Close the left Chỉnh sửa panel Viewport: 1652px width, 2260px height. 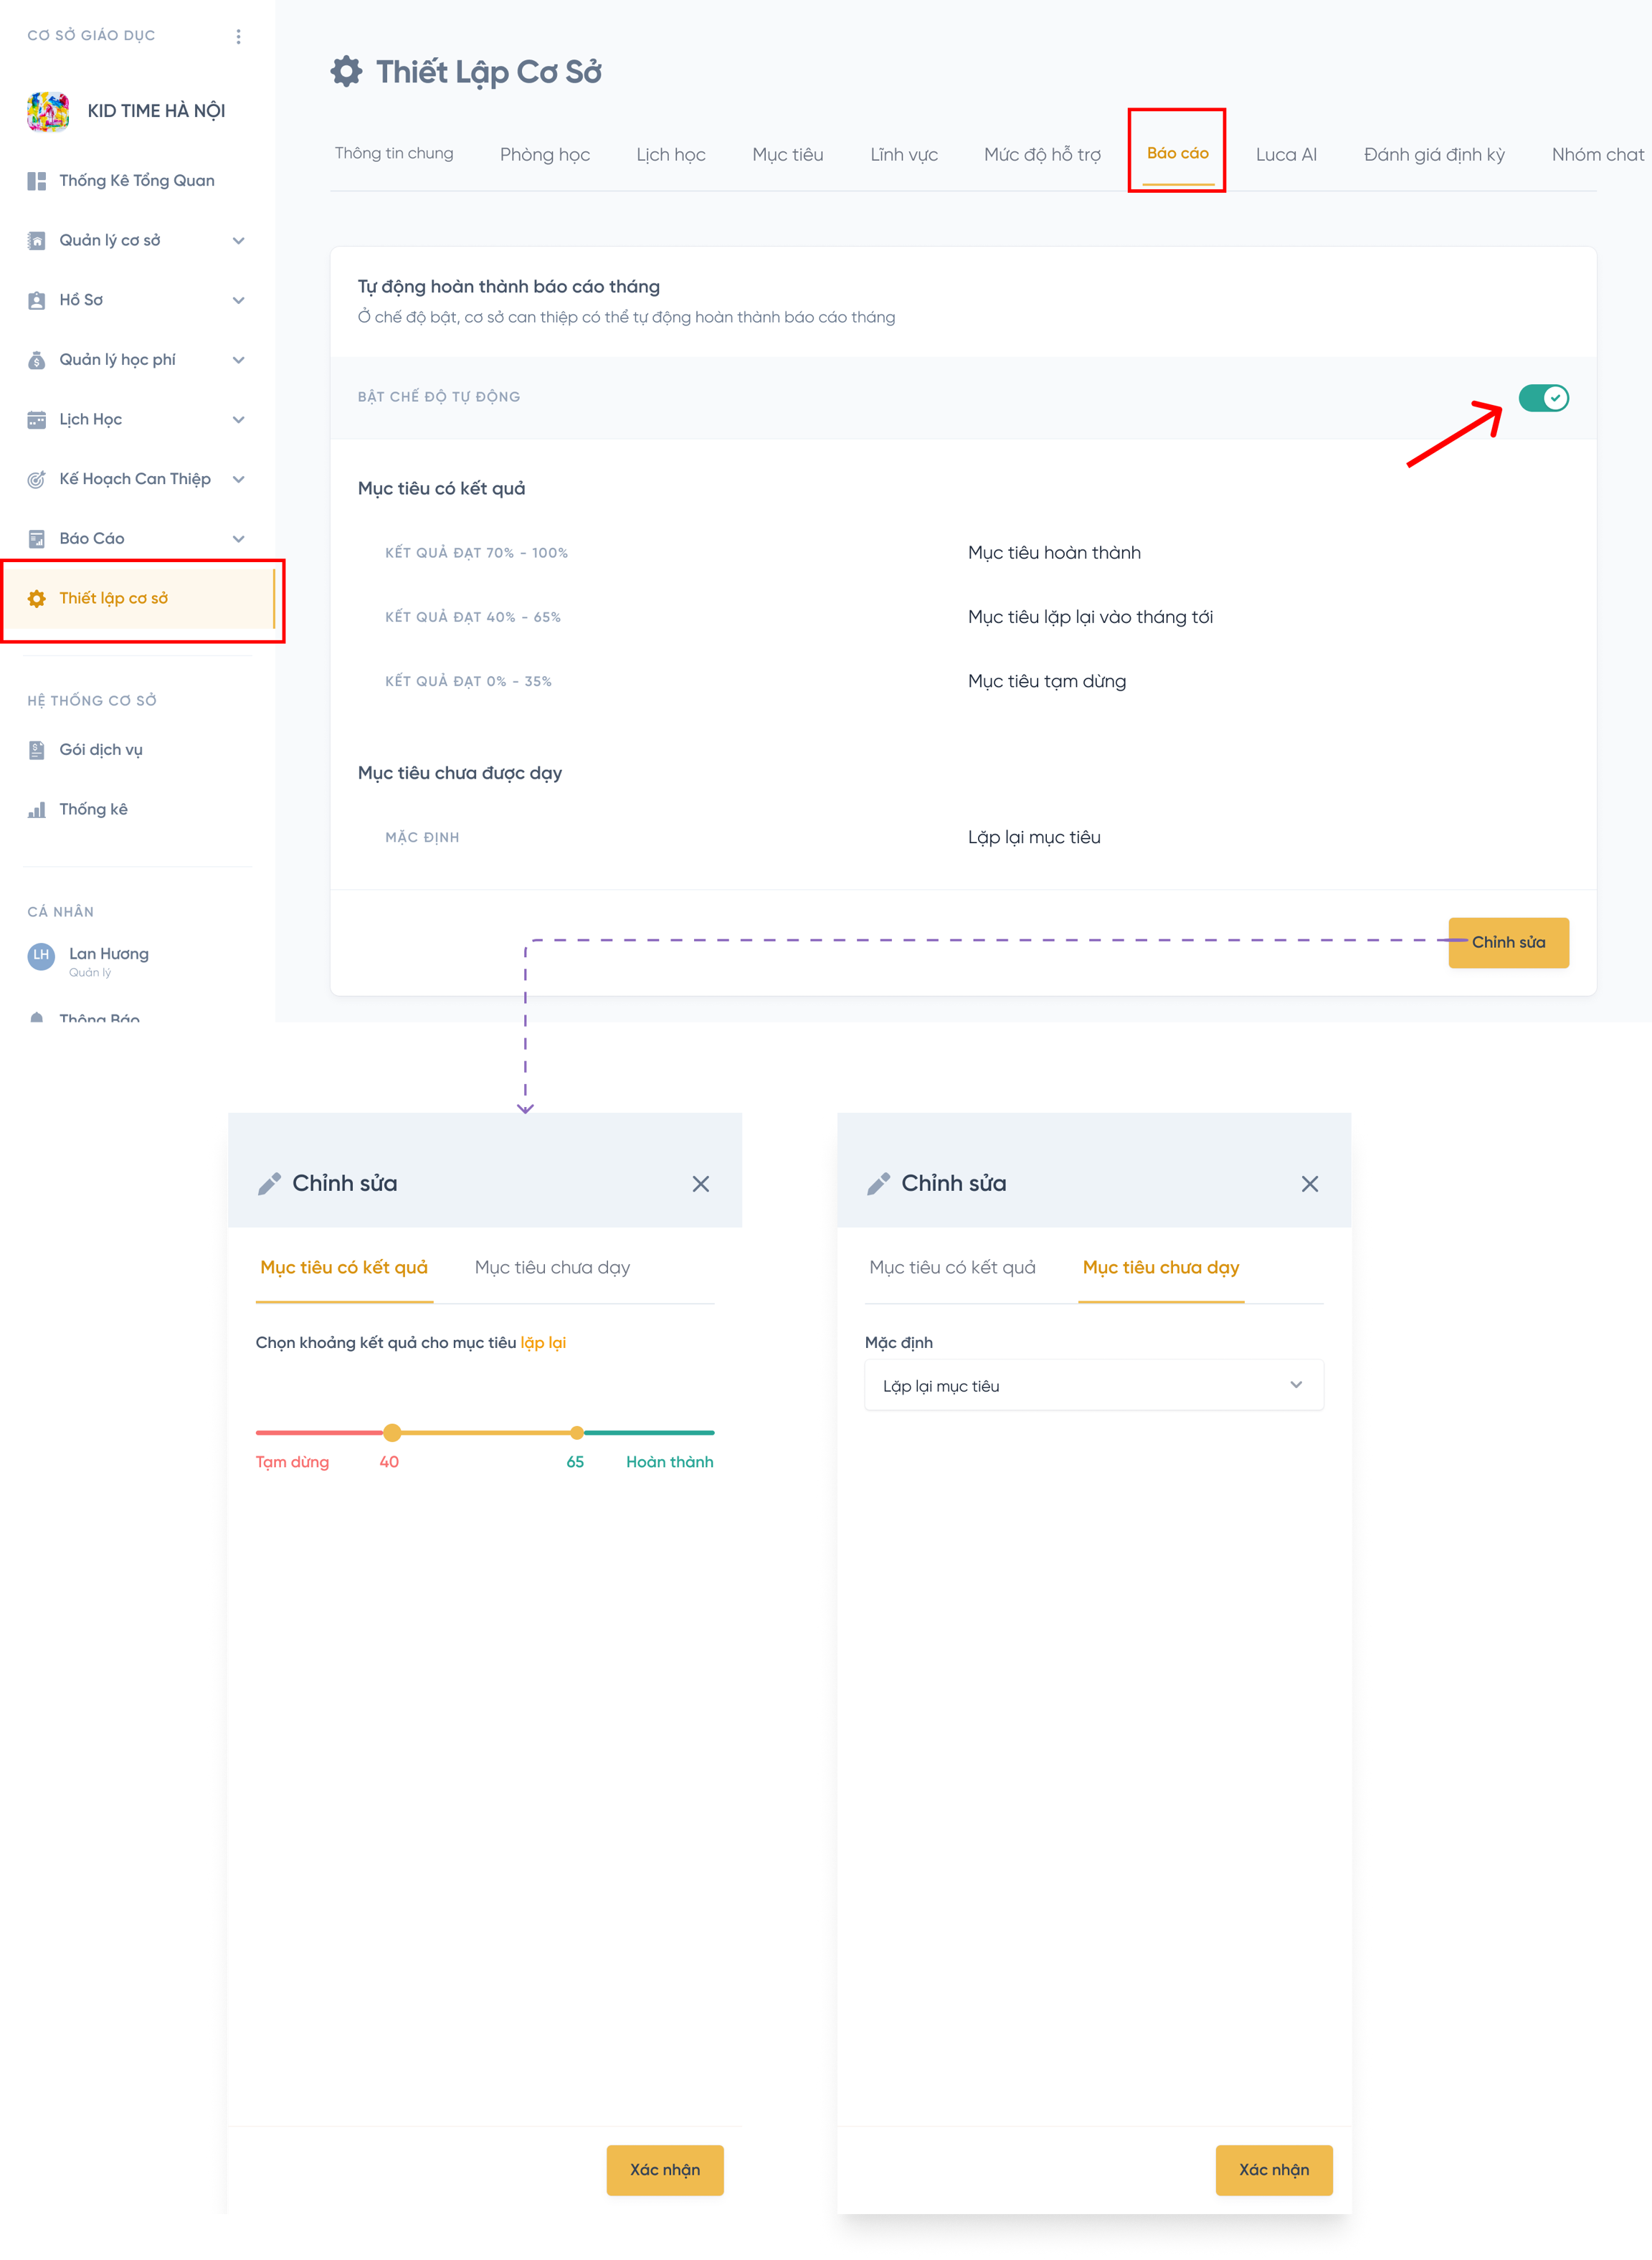coord(700,1184)
